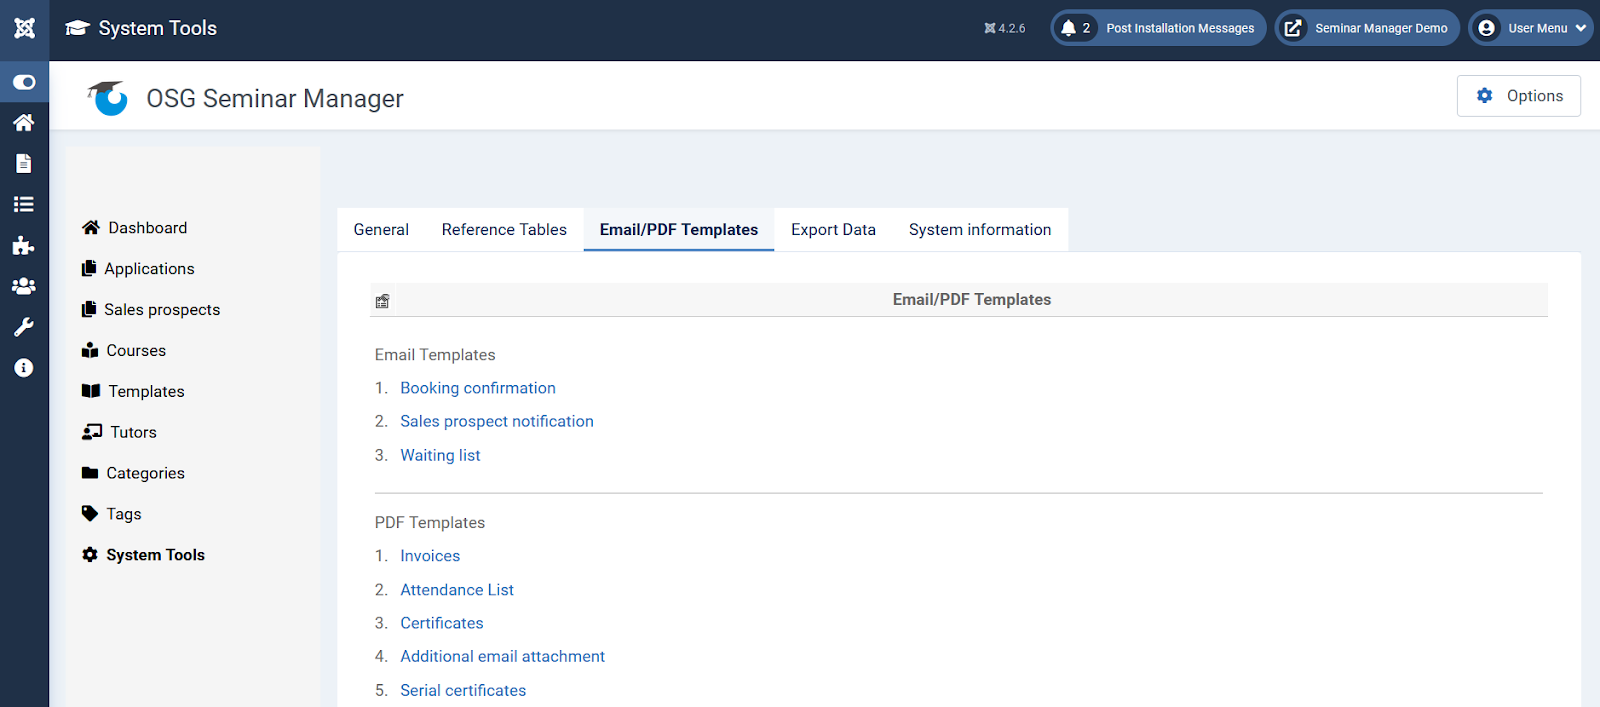The height and width of the screenshot is (707, 1600).
Task: Open the Options settings button
Action: pyautogui.click(x=1518, y=96)
